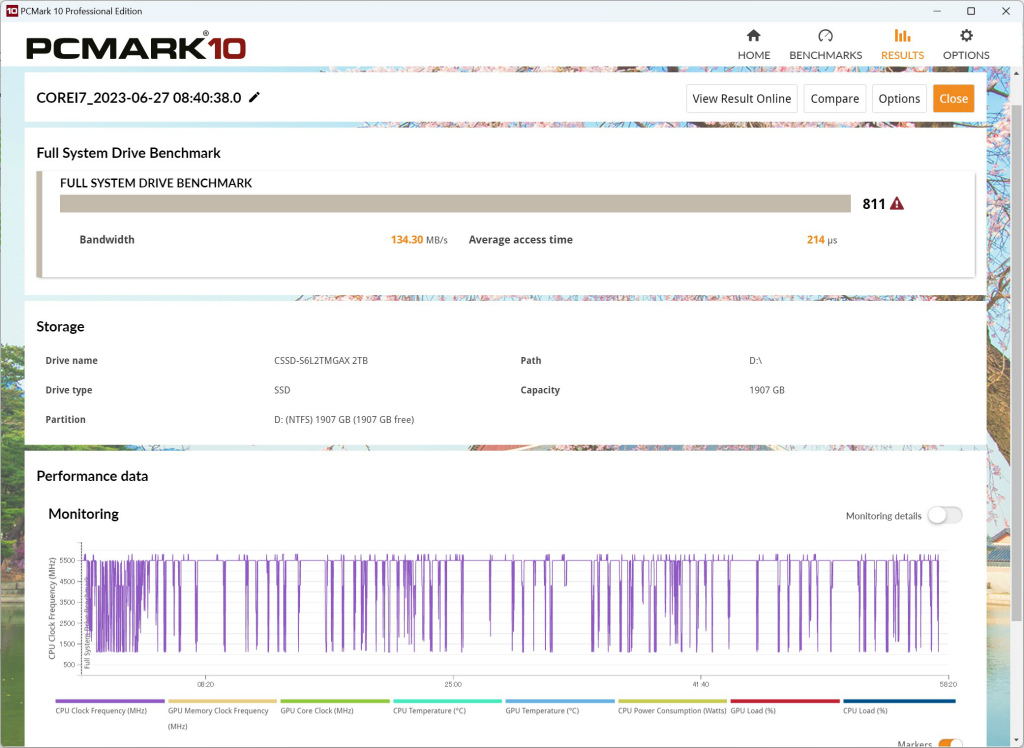
Task: Toggle the CPU Power Consumption legend item
Action: pyautogui.click(x=672, y=707)
